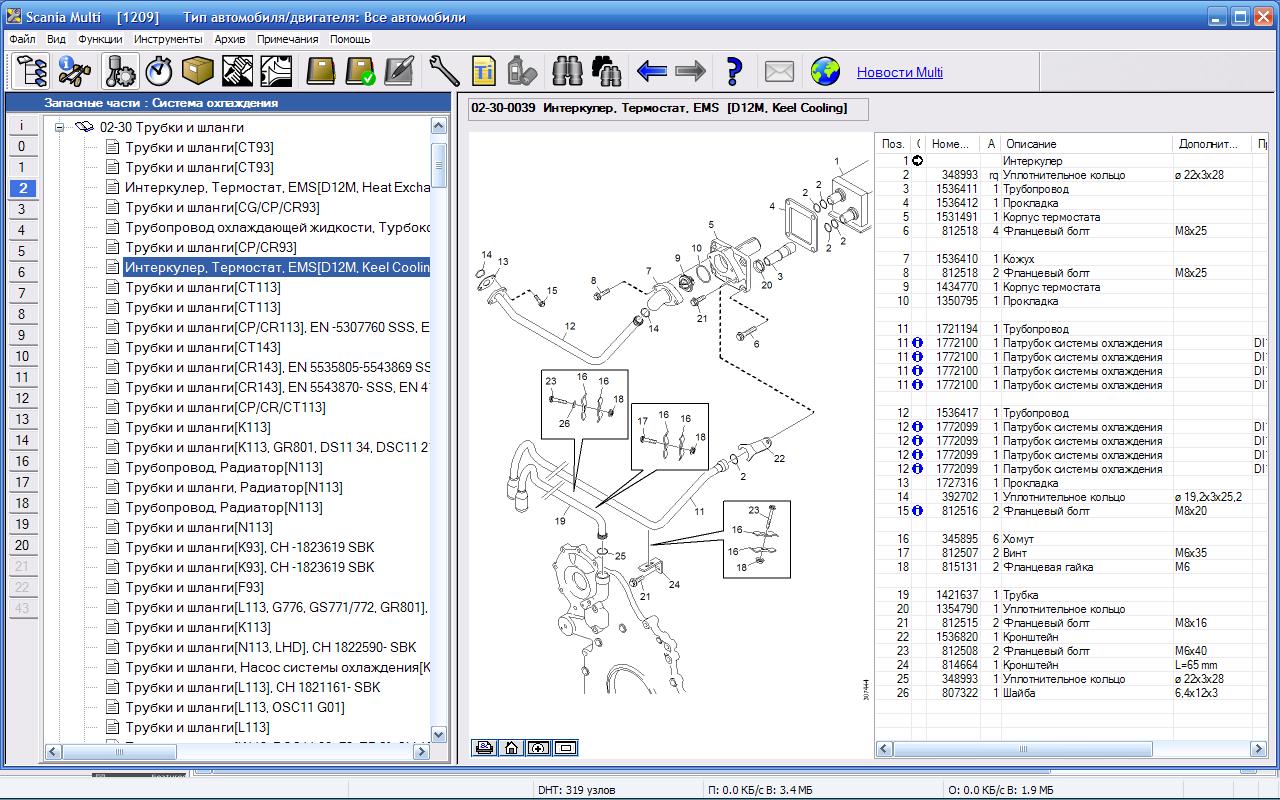Open the Архив menu
The width and height of the screenshot is (1280, 800).
(230, 39)
